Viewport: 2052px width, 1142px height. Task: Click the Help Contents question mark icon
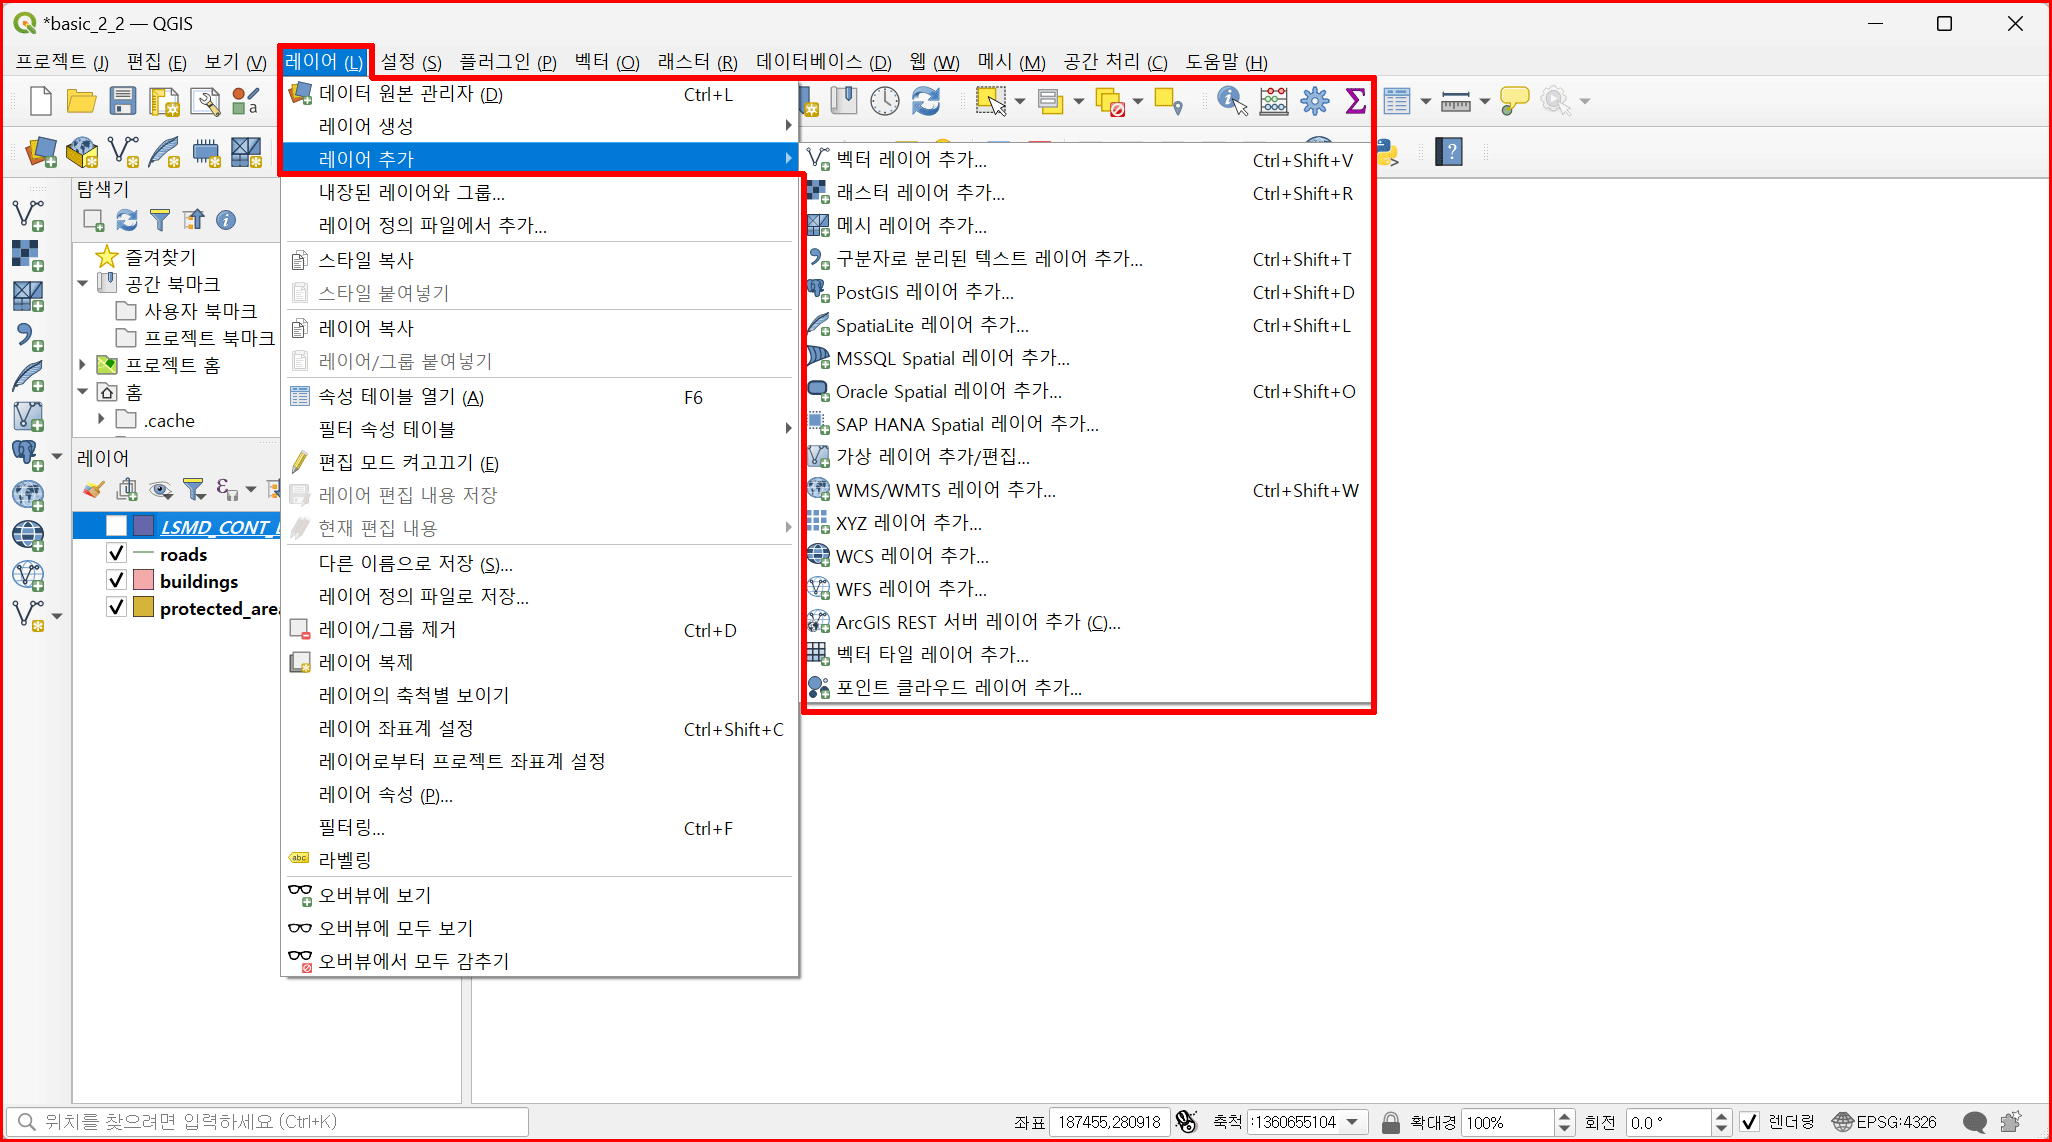[1449, 152]
